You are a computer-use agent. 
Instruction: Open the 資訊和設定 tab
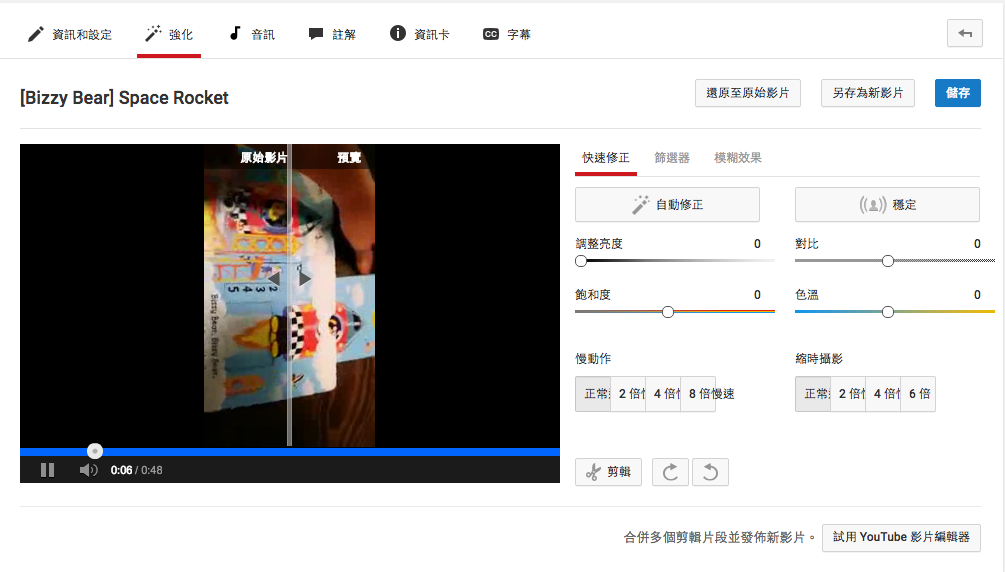point(69,34)
